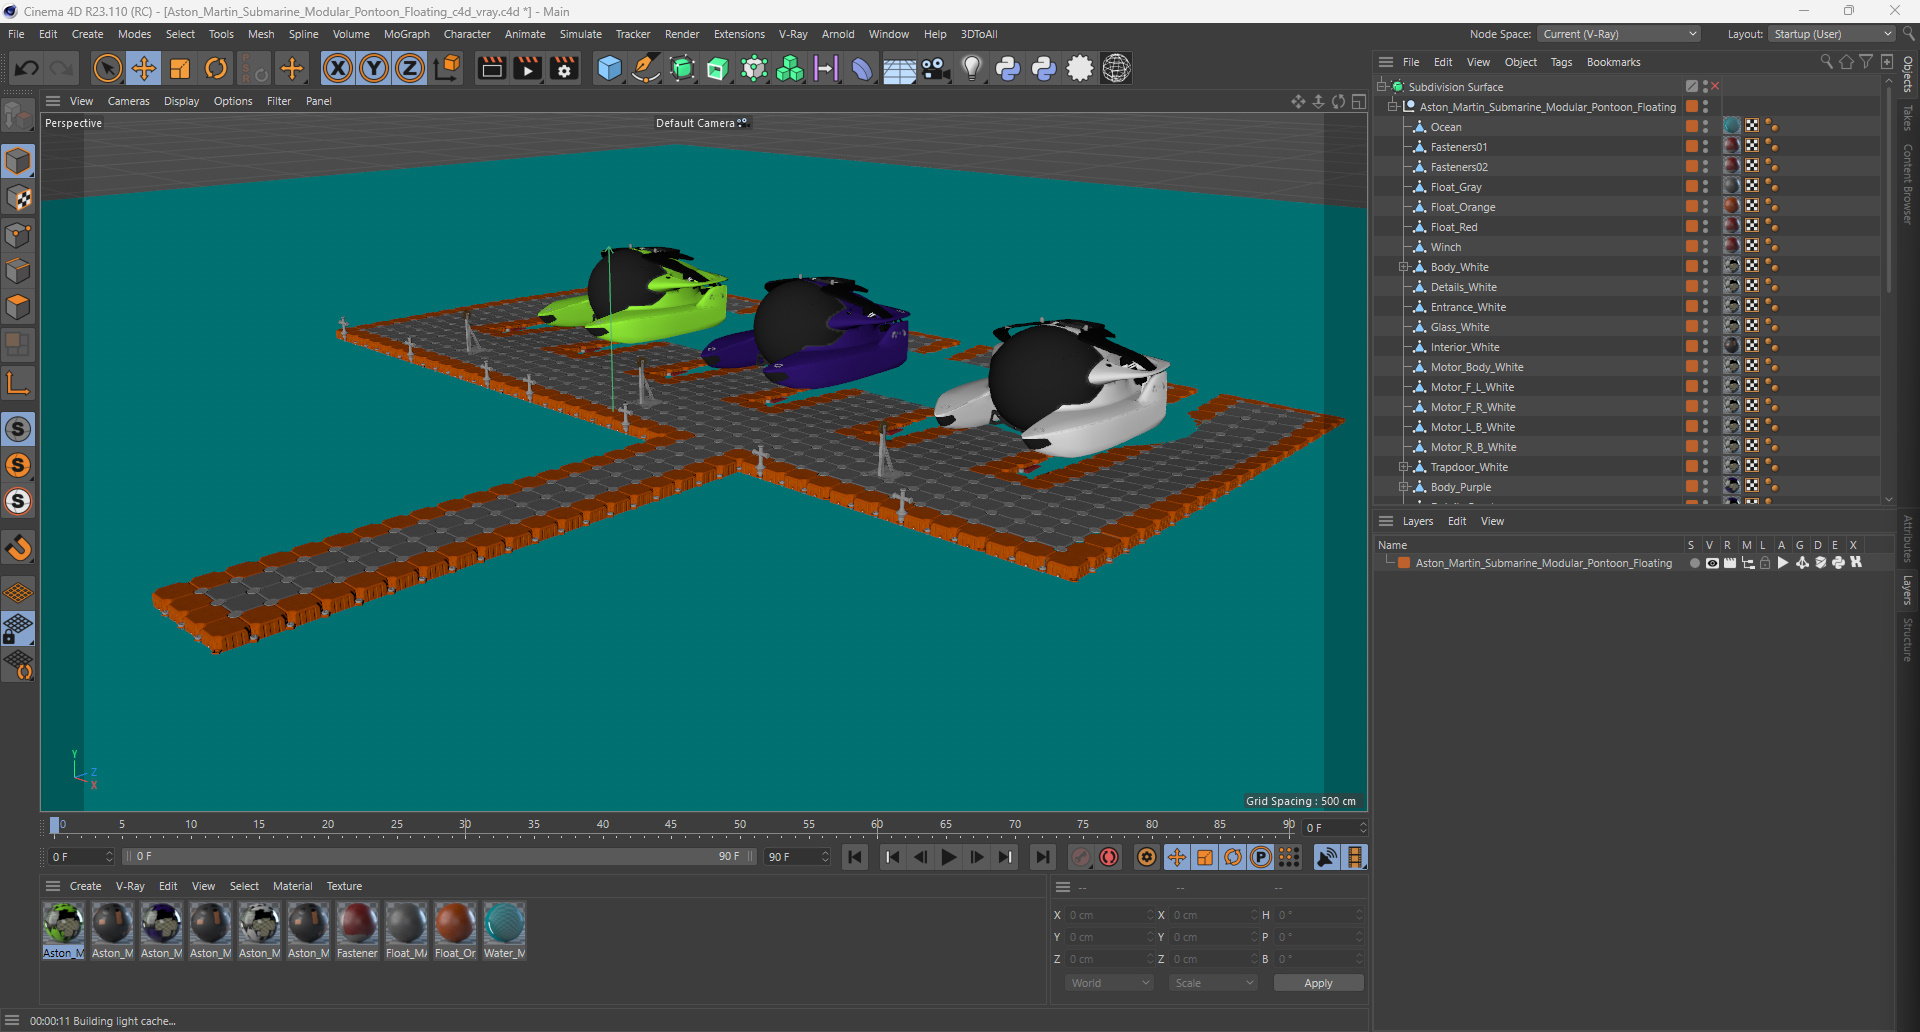This screenshot has height=1032, width=1920.
Task: Toggle visibility dots for Winch object
Action: click(1706, 247)
